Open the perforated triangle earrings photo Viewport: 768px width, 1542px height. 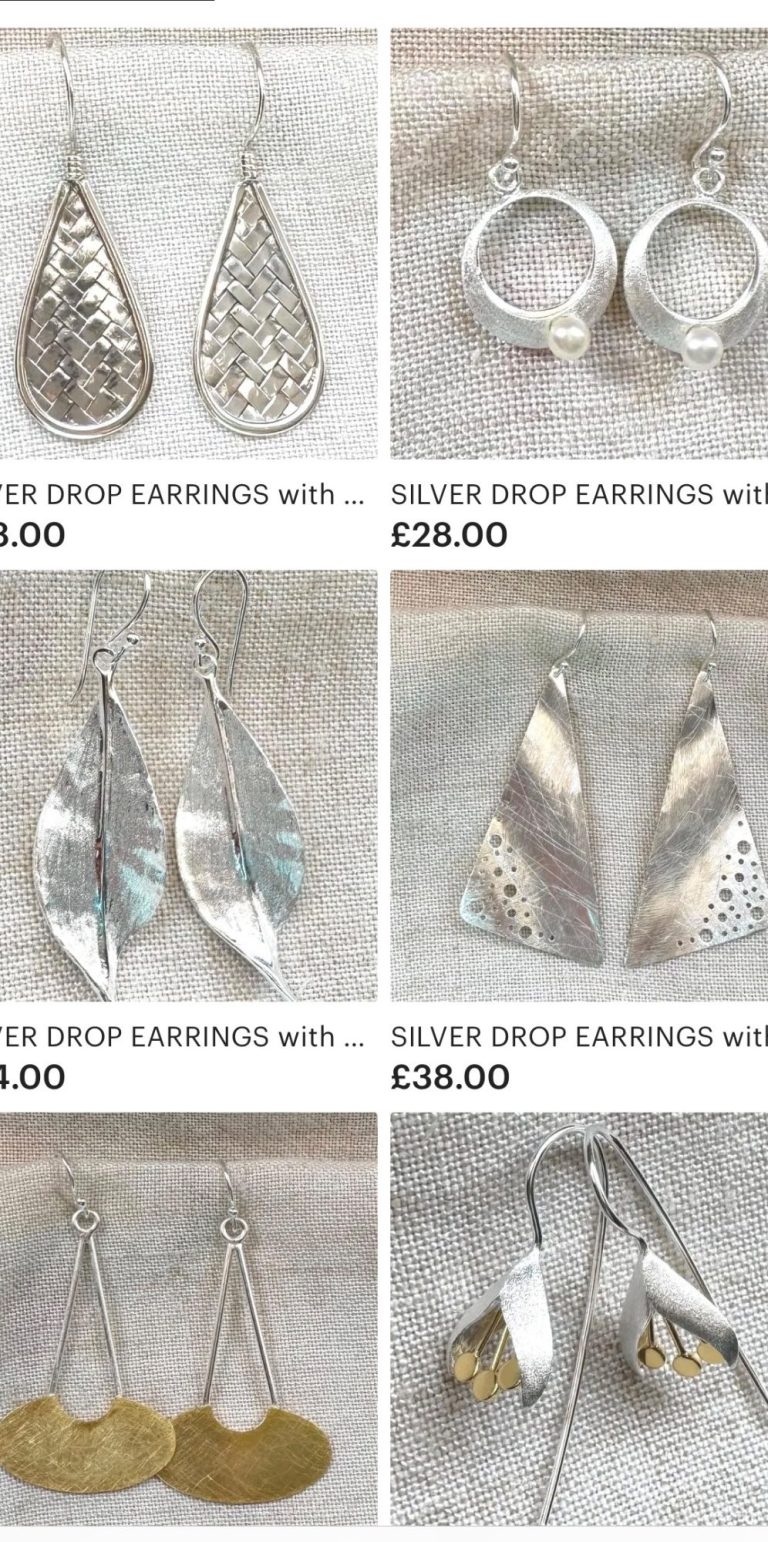coord(579,785)
